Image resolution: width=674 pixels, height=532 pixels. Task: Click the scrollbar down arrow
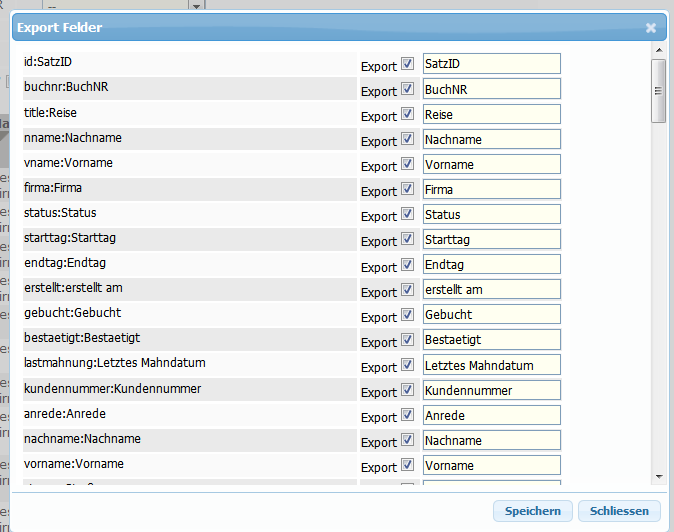[x=658, y=476]
